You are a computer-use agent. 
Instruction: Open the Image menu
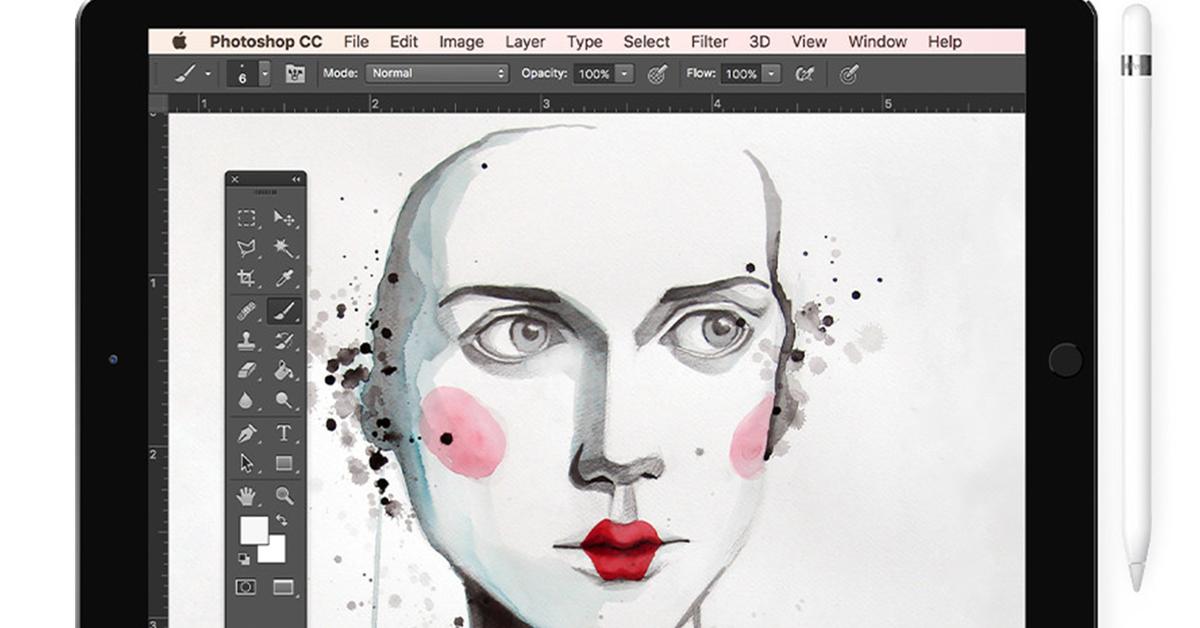[461, 42]
